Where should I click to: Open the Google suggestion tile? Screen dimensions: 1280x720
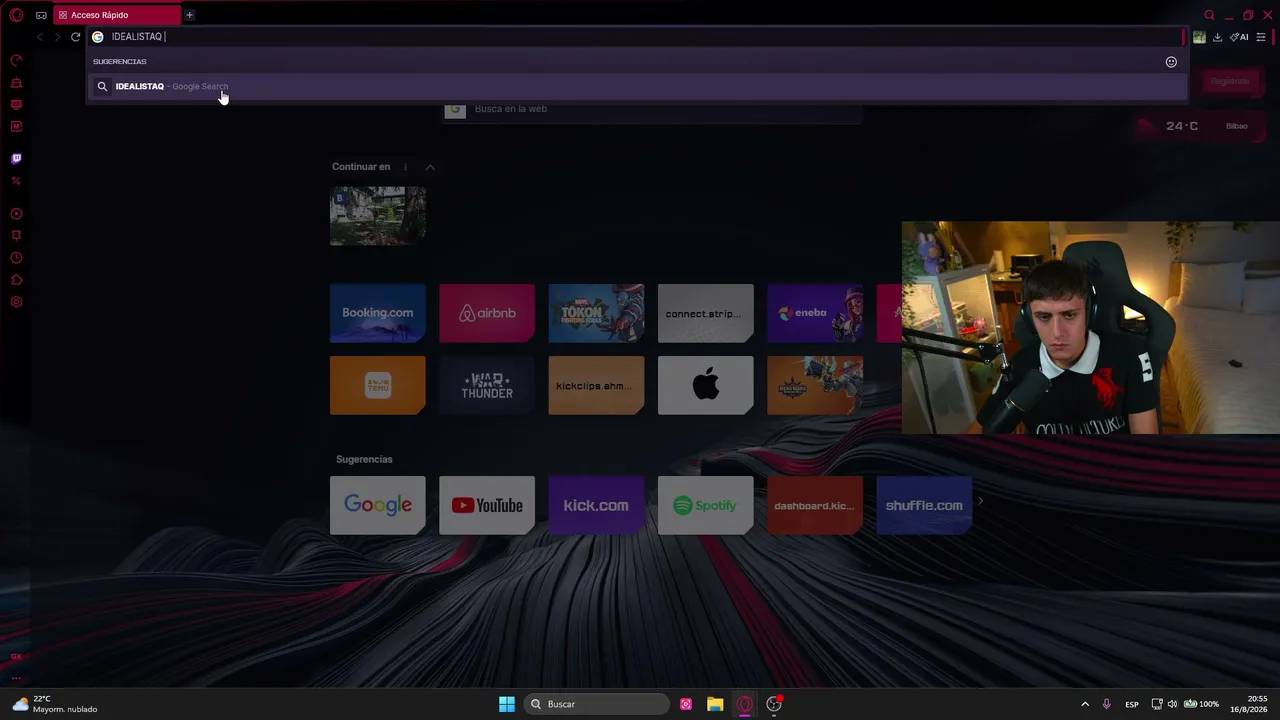(x=378, y=505)
